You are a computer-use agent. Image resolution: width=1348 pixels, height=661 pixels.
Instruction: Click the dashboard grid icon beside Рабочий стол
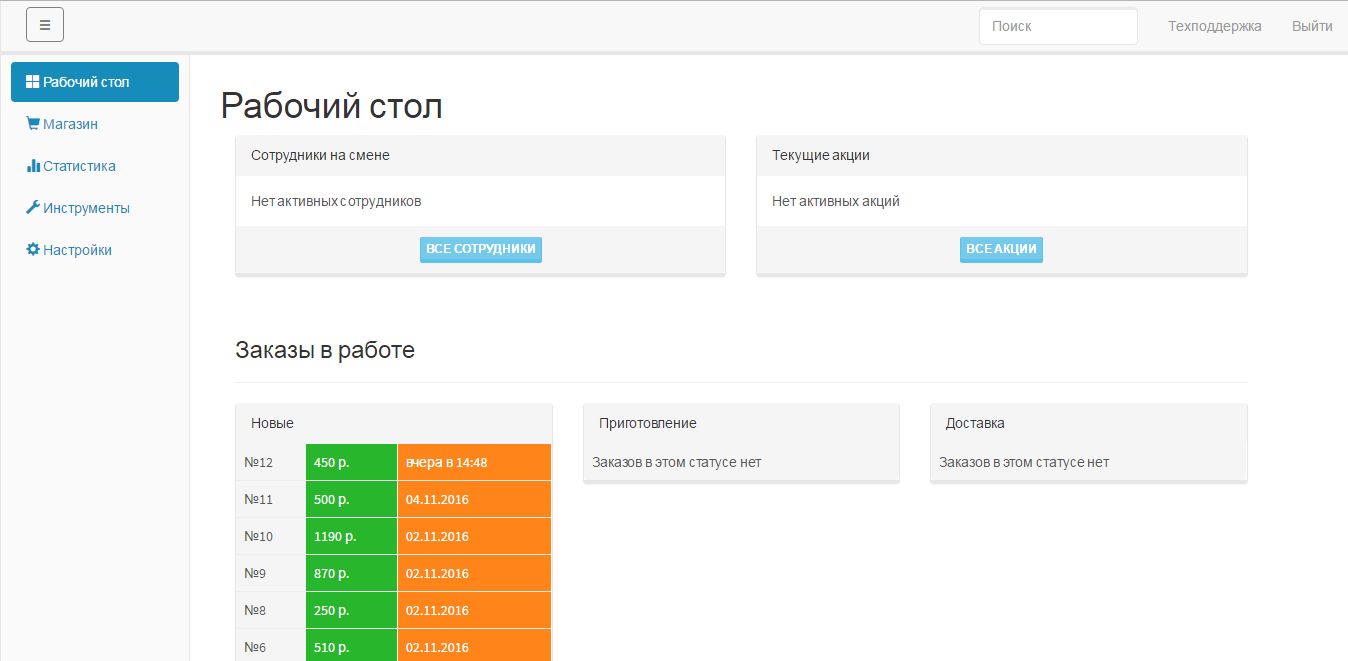(33, 82)
